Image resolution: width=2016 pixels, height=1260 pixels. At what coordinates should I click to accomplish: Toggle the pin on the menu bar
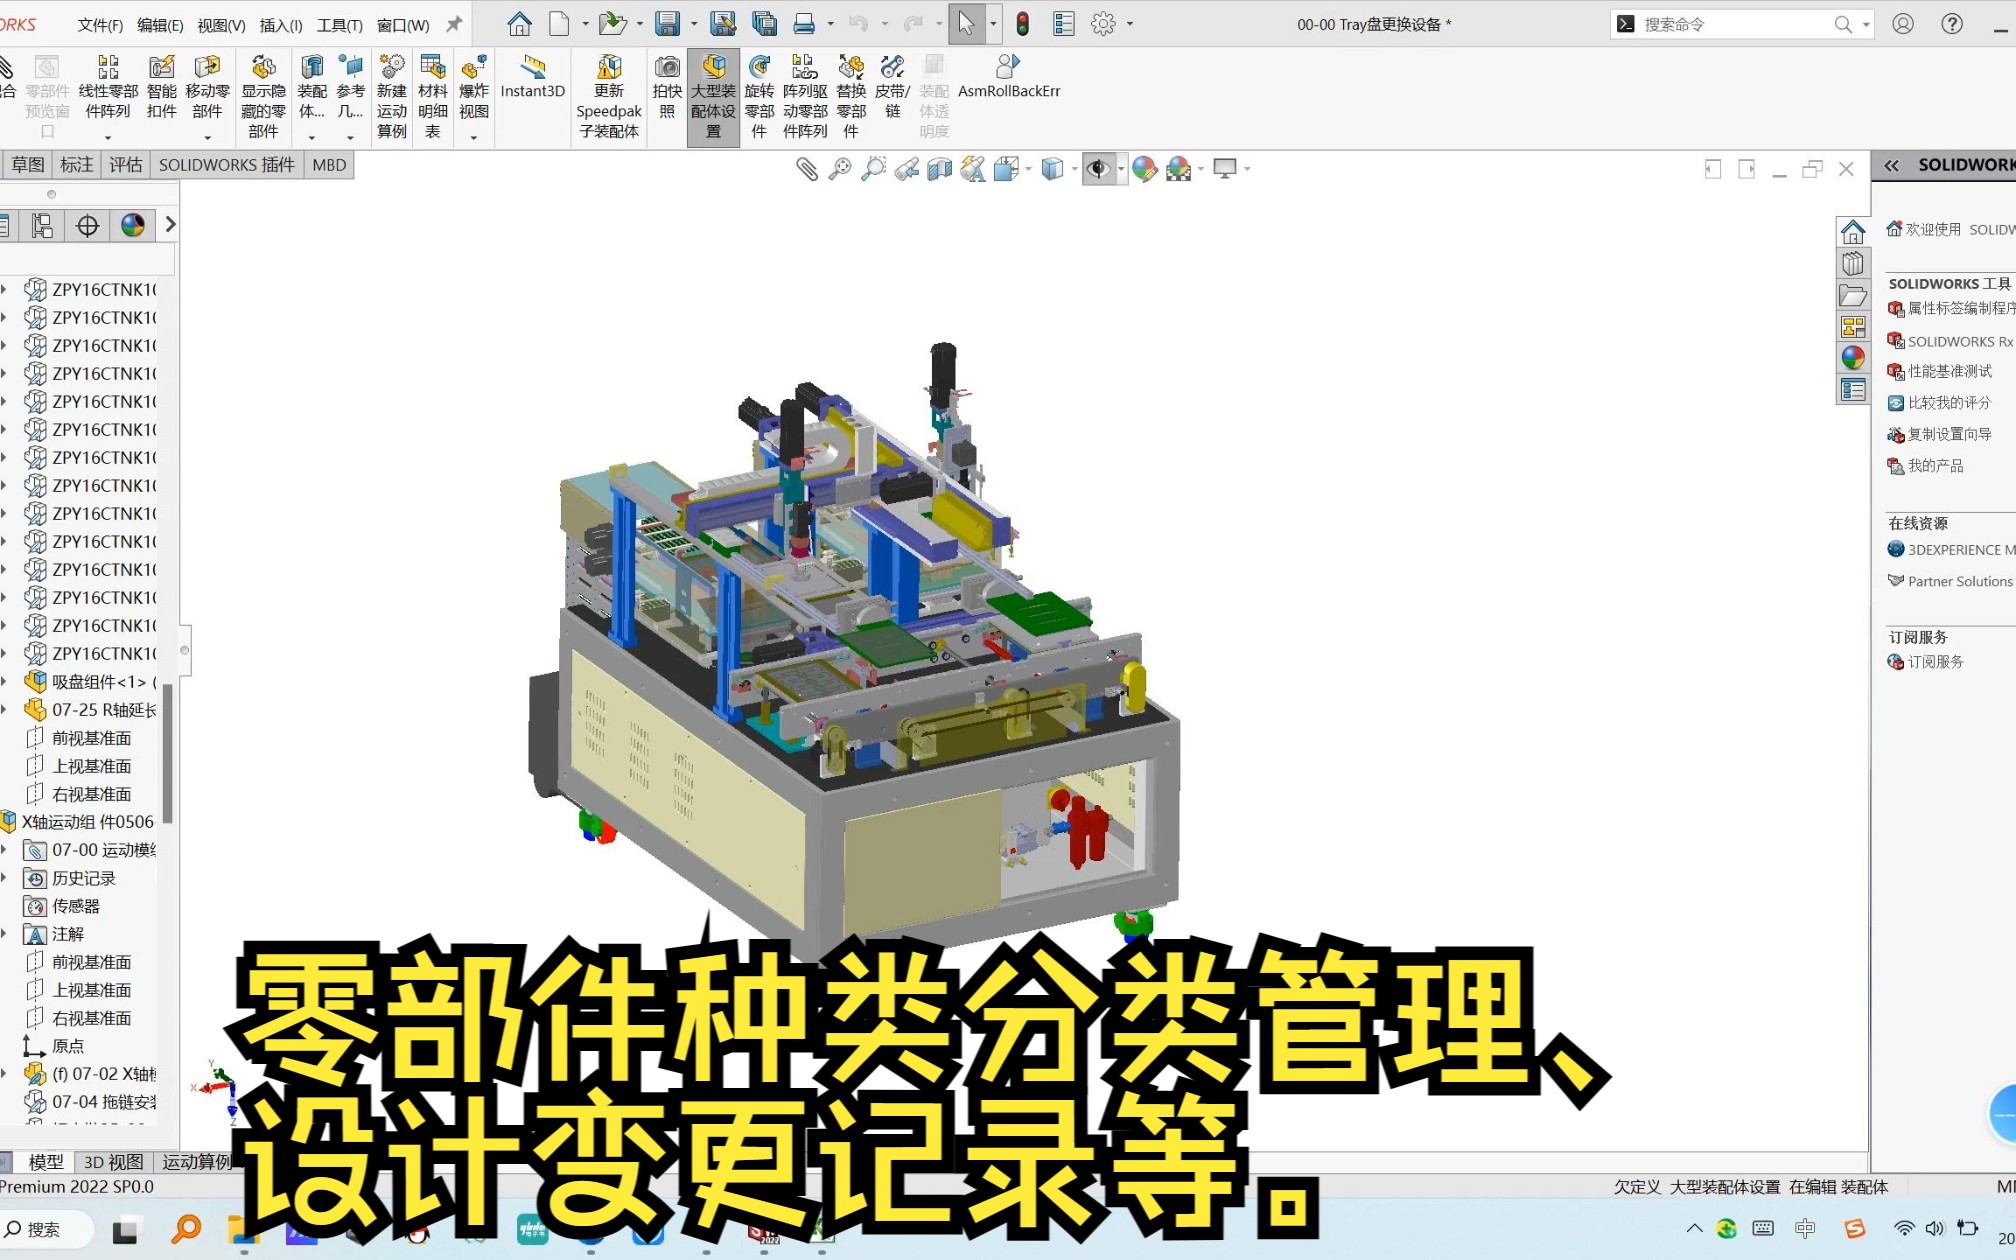click(454, 24)
